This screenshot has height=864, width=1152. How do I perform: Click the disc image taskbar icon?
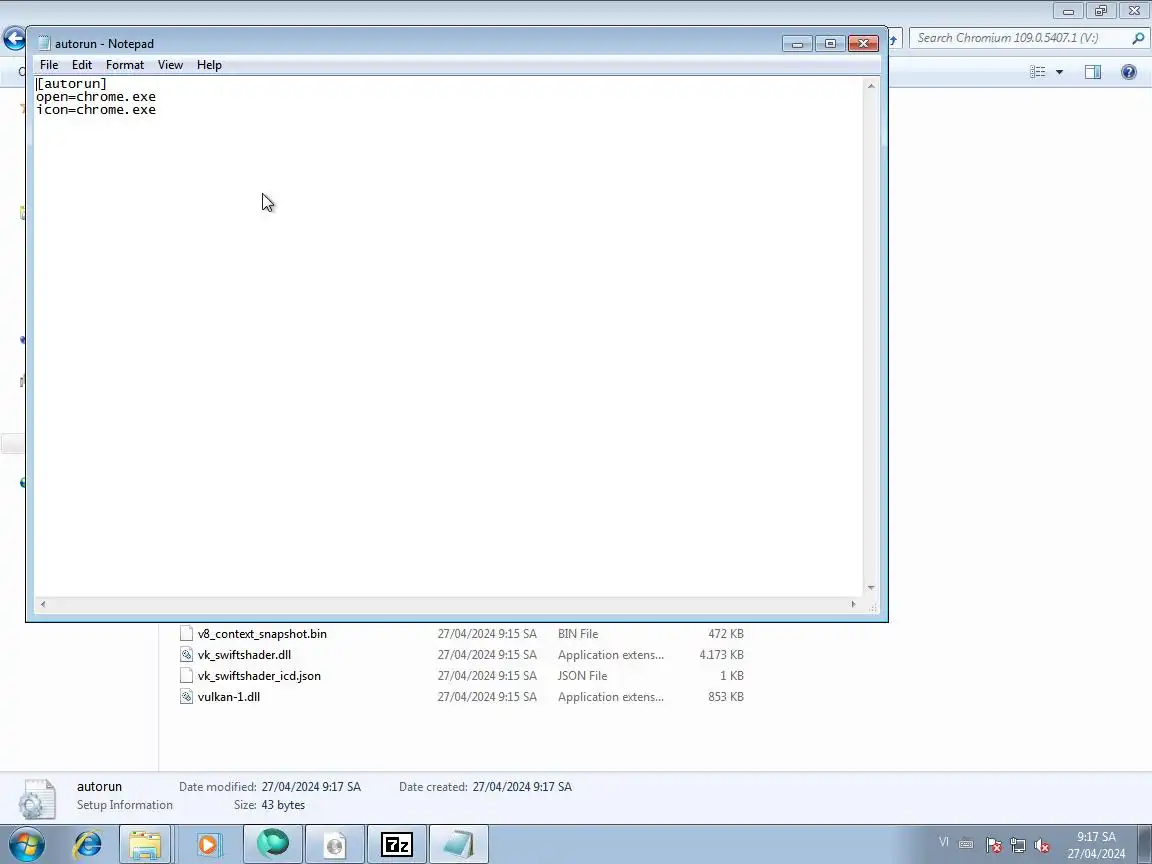coord(334,844)
